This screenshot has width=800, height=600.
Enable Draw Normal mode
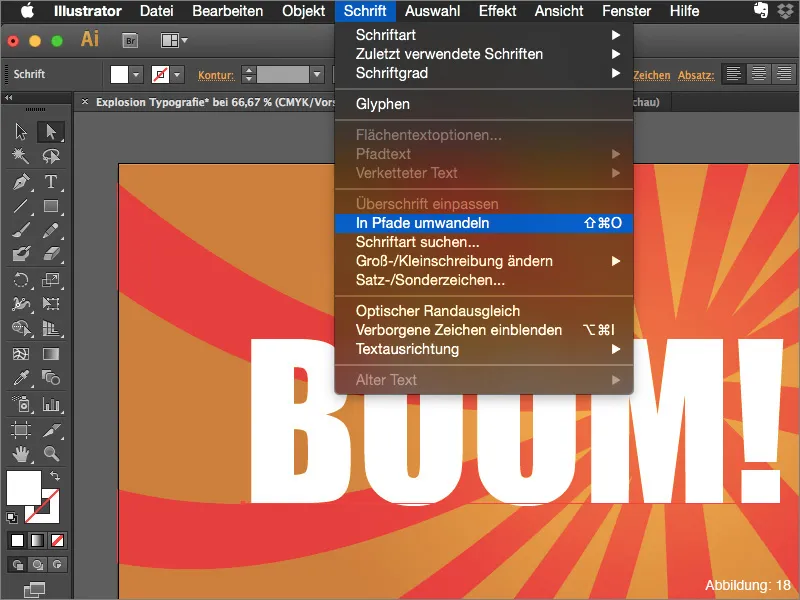(x=17, y=565)
